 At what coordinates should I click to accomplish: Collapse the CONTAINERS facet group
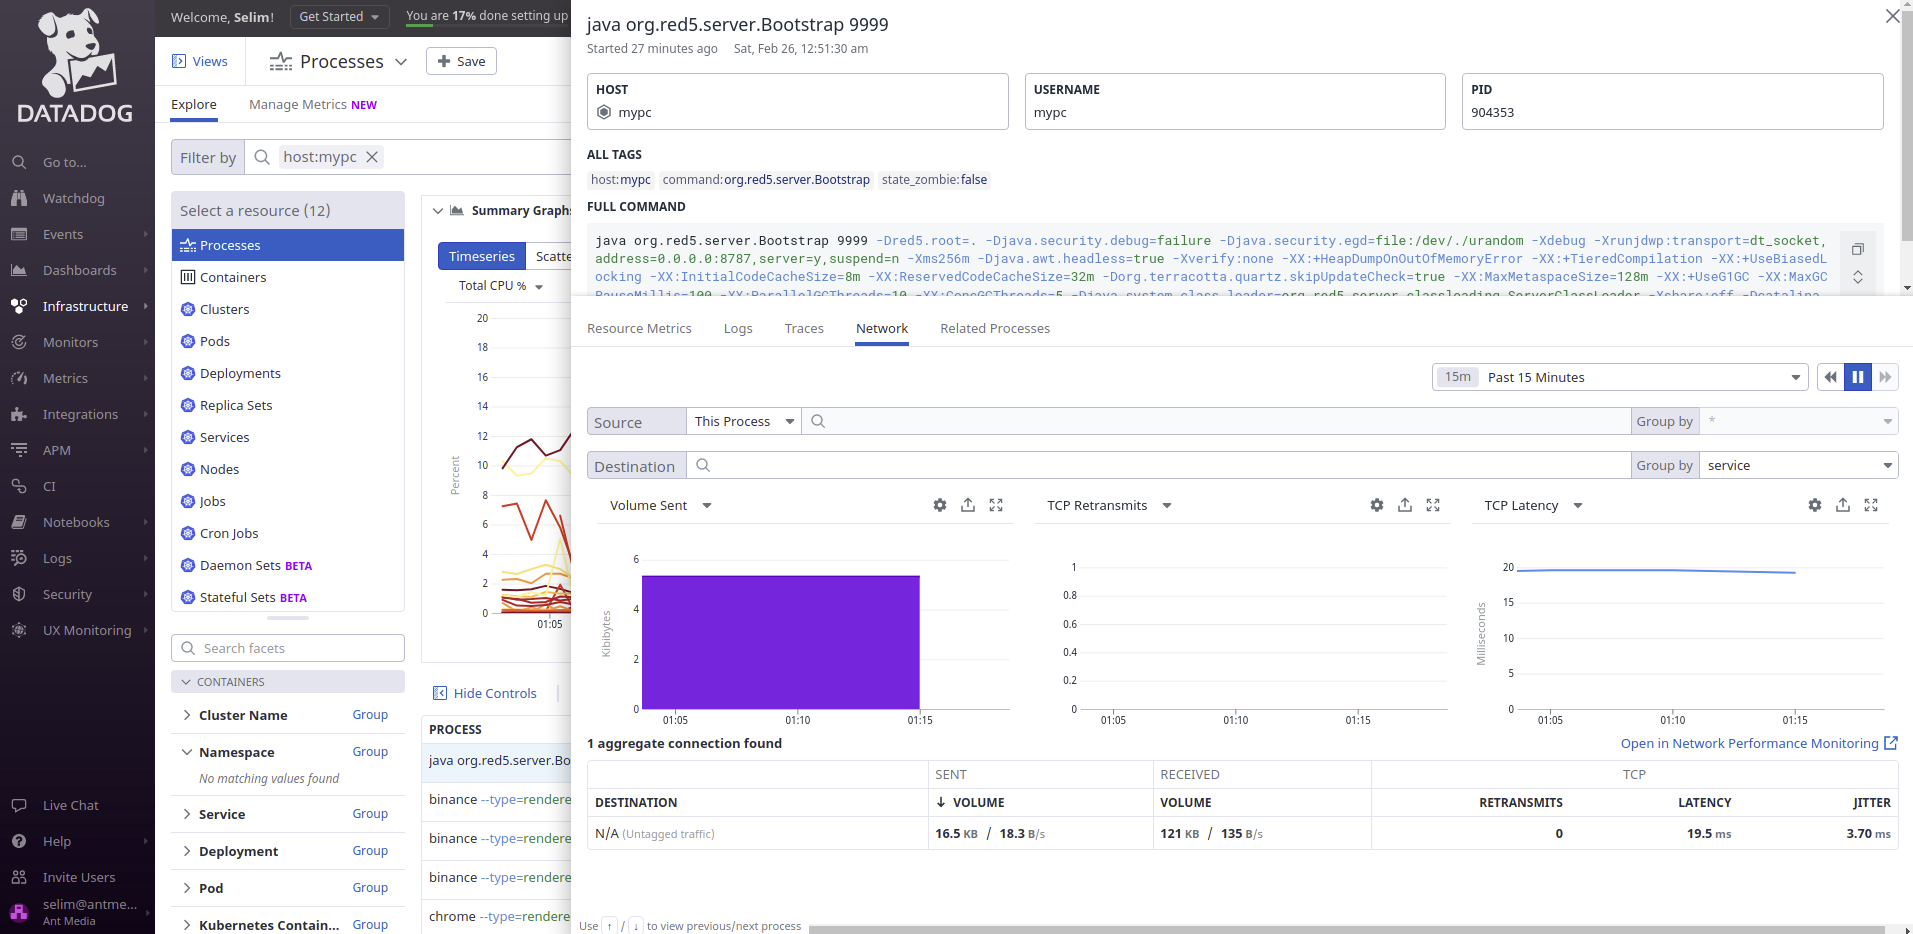186,682
